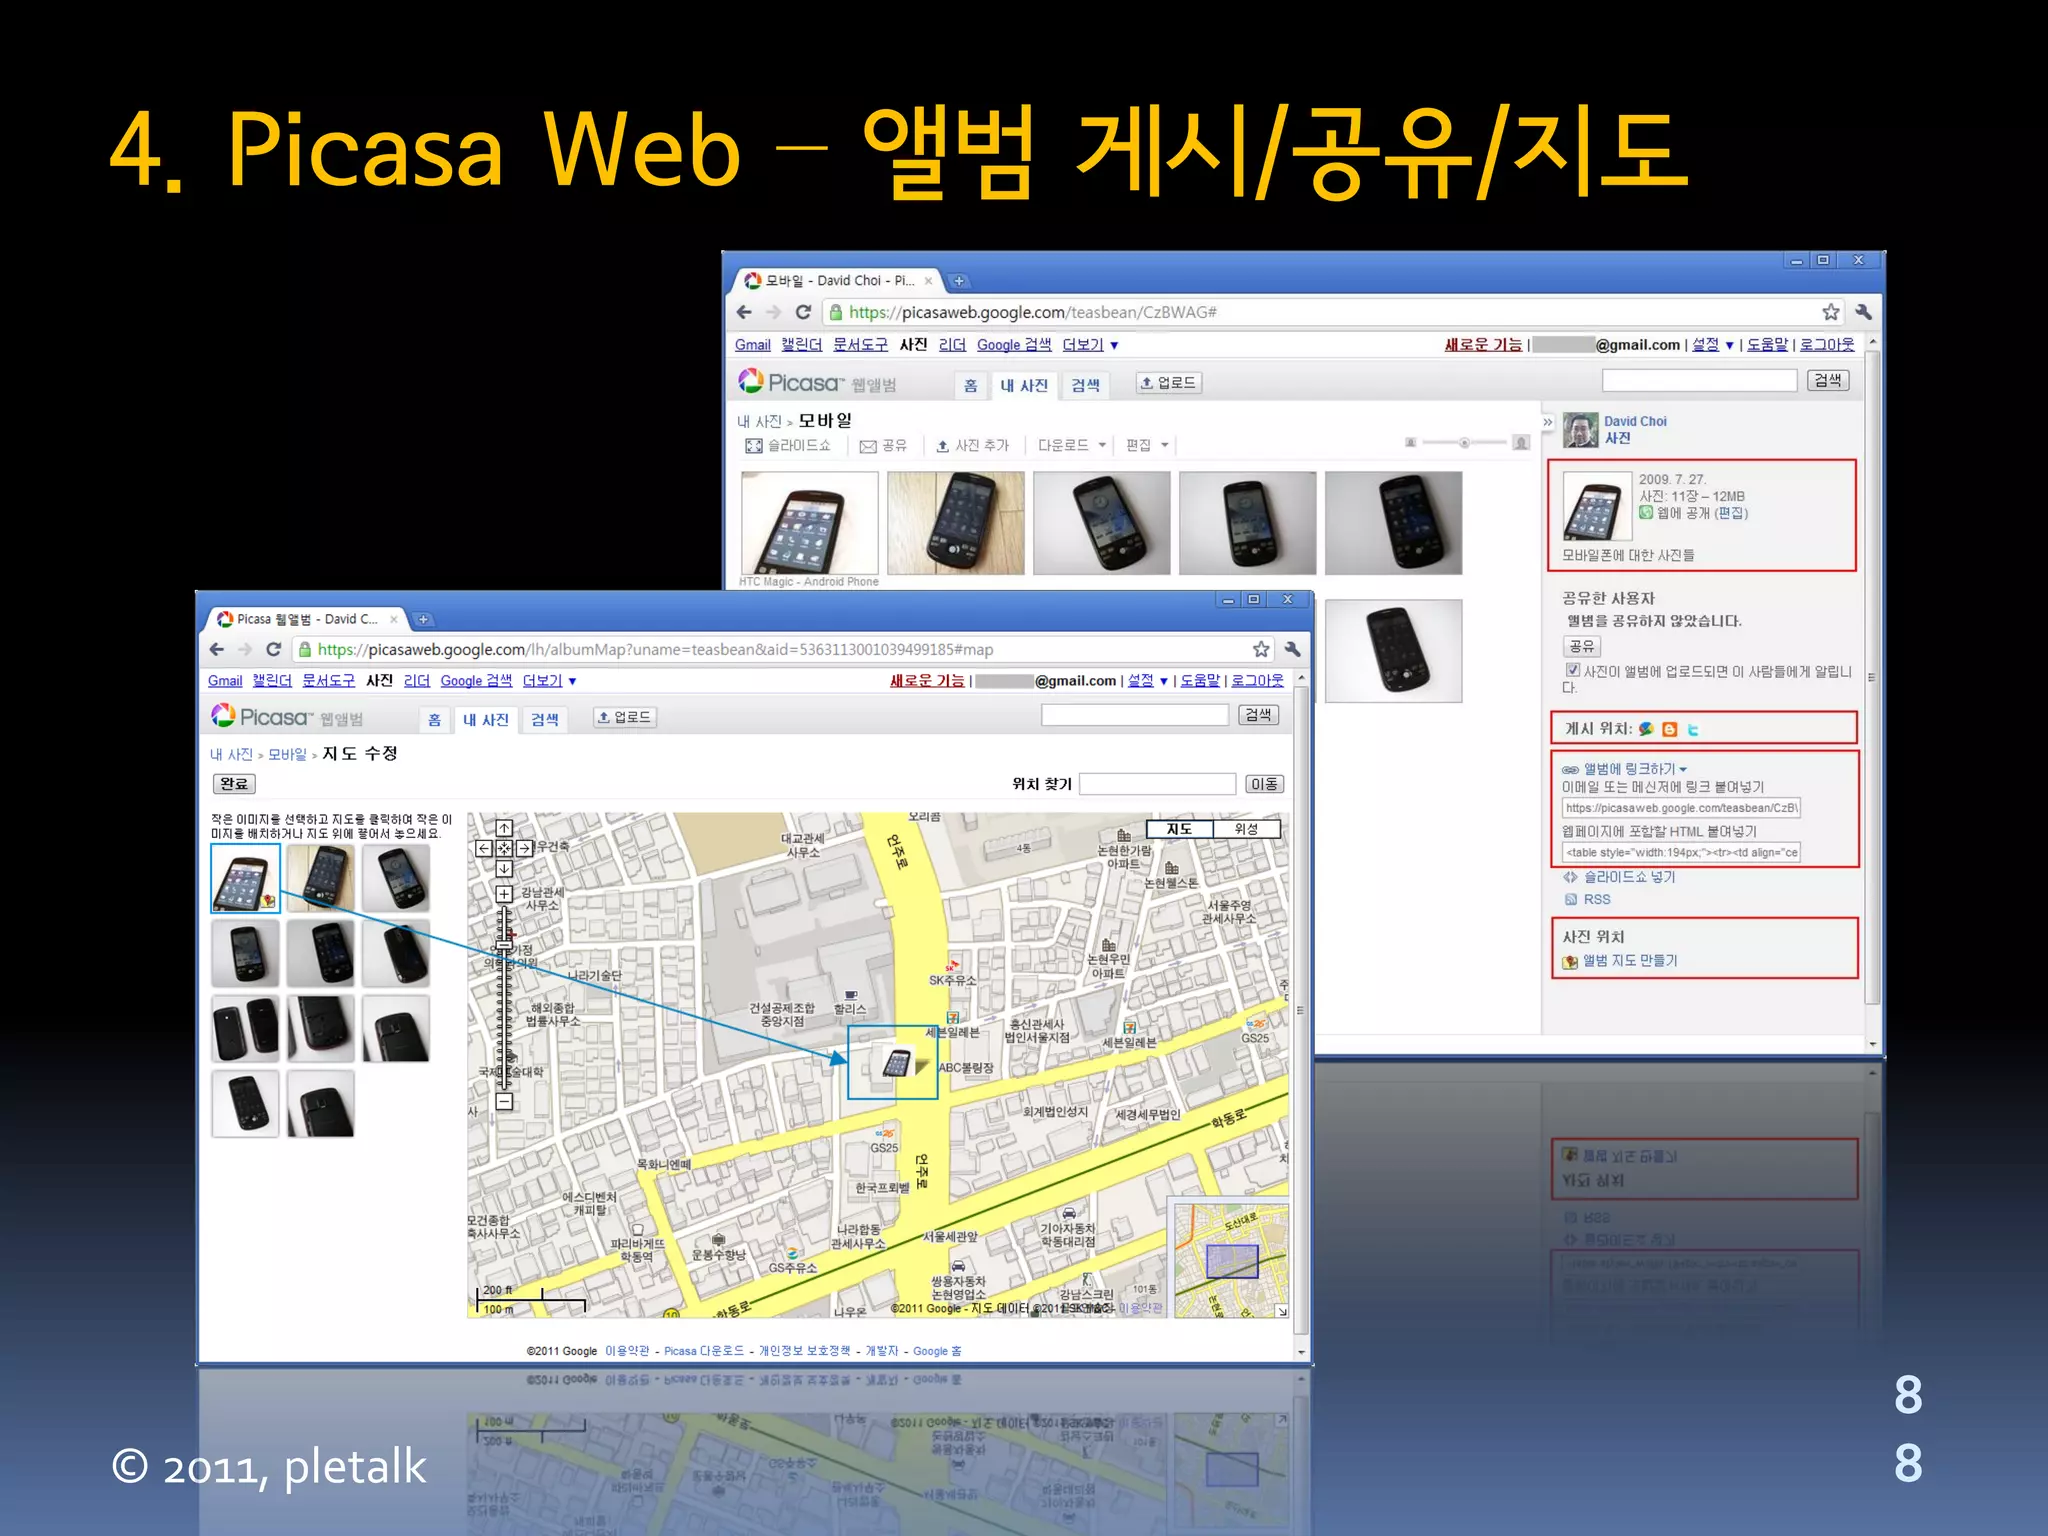The height and width of the screenshot is (1536, 2048).
Task: Click the map zoom slider handle
Action: coord(504,945)
